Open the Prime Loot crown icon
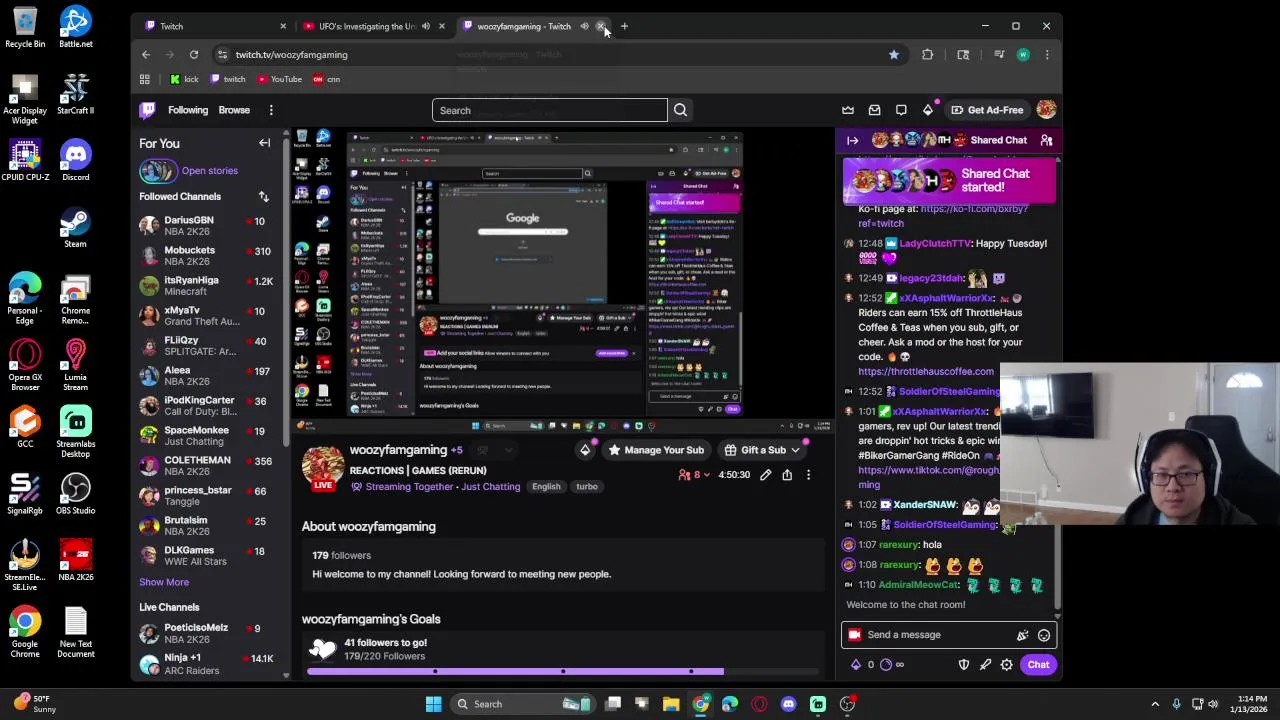 click(848, 110)
